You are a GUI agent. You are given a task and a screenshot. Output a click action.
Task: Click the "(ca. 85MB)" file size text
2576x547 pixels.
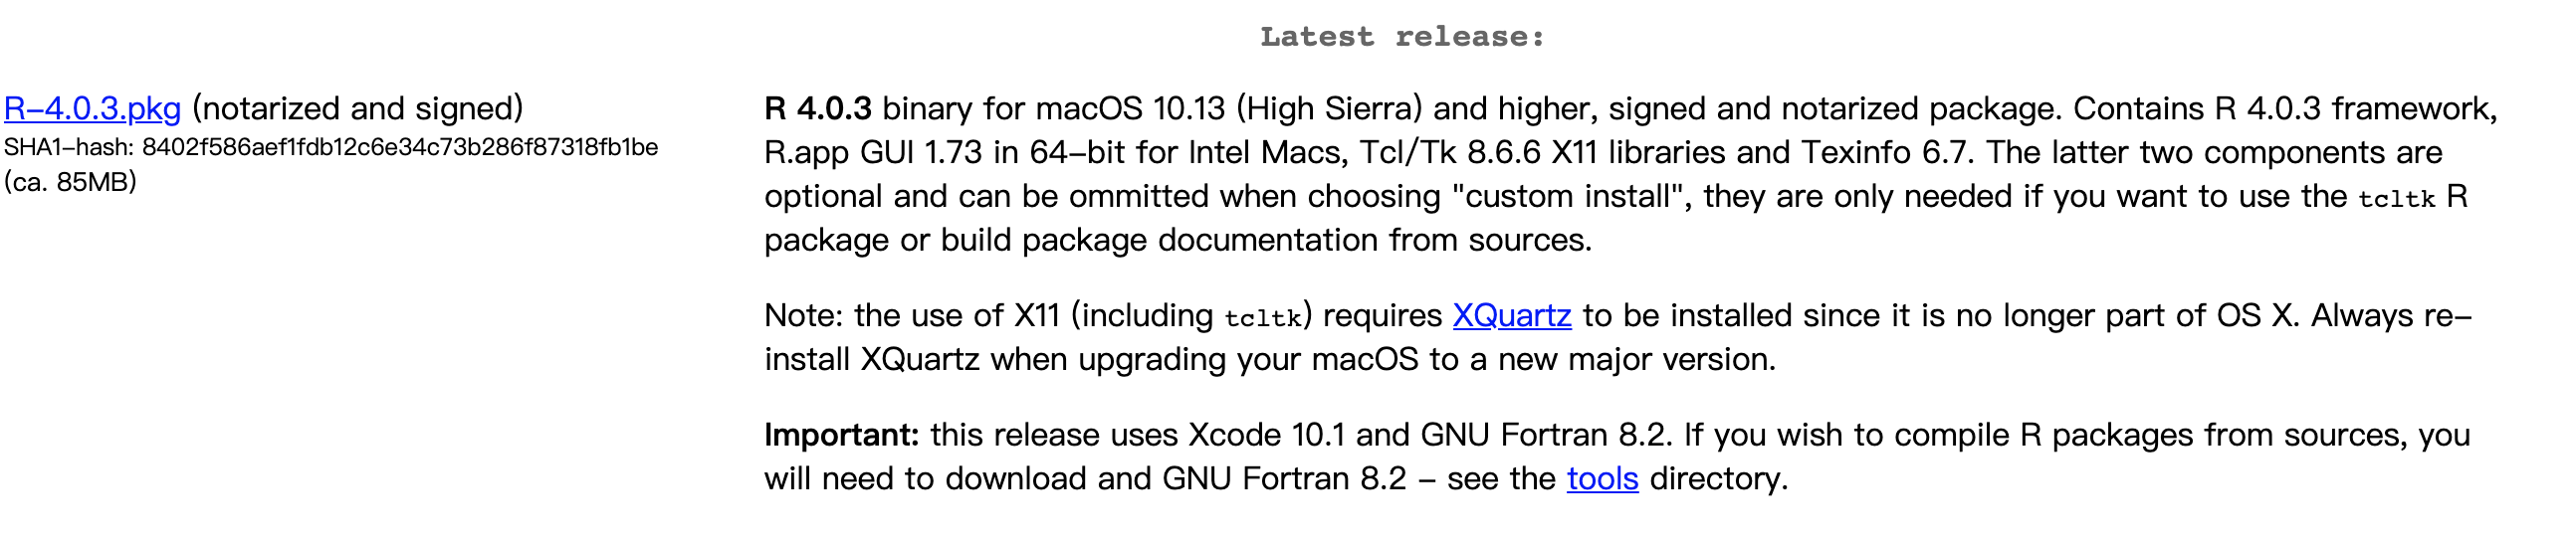click(x=70, y=182)
